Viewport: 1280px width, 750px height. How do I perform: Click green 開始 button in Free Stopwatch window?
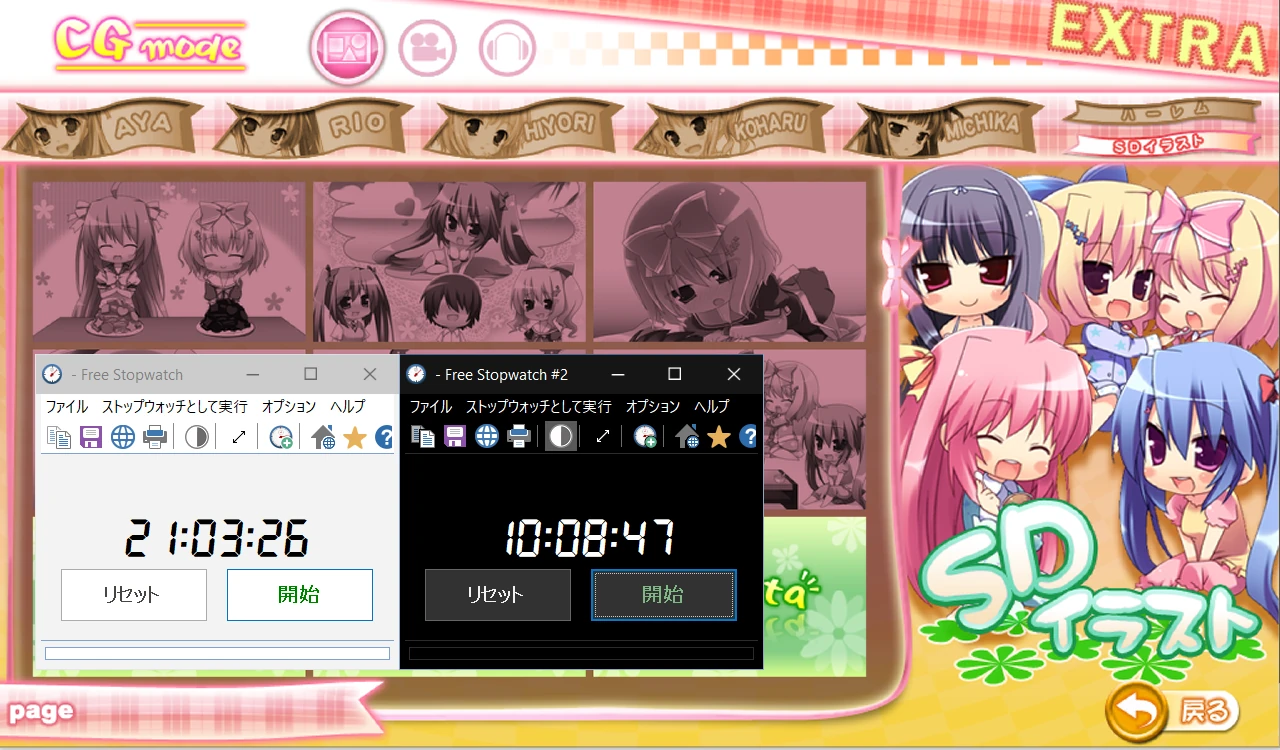[300, 595]
